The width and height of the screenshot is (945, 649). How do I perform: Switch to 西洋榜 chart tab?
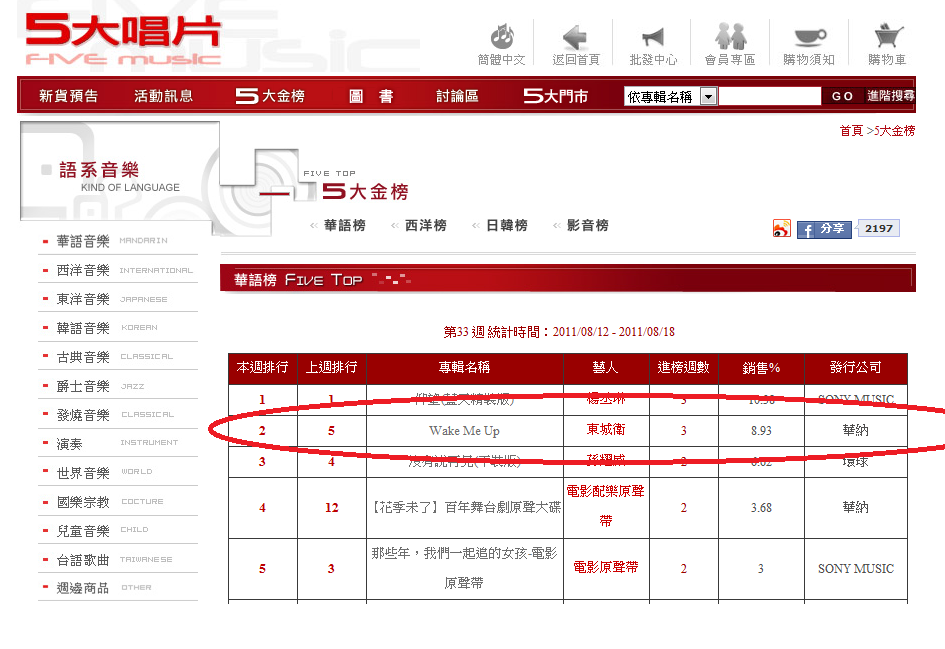click(425, 225)
